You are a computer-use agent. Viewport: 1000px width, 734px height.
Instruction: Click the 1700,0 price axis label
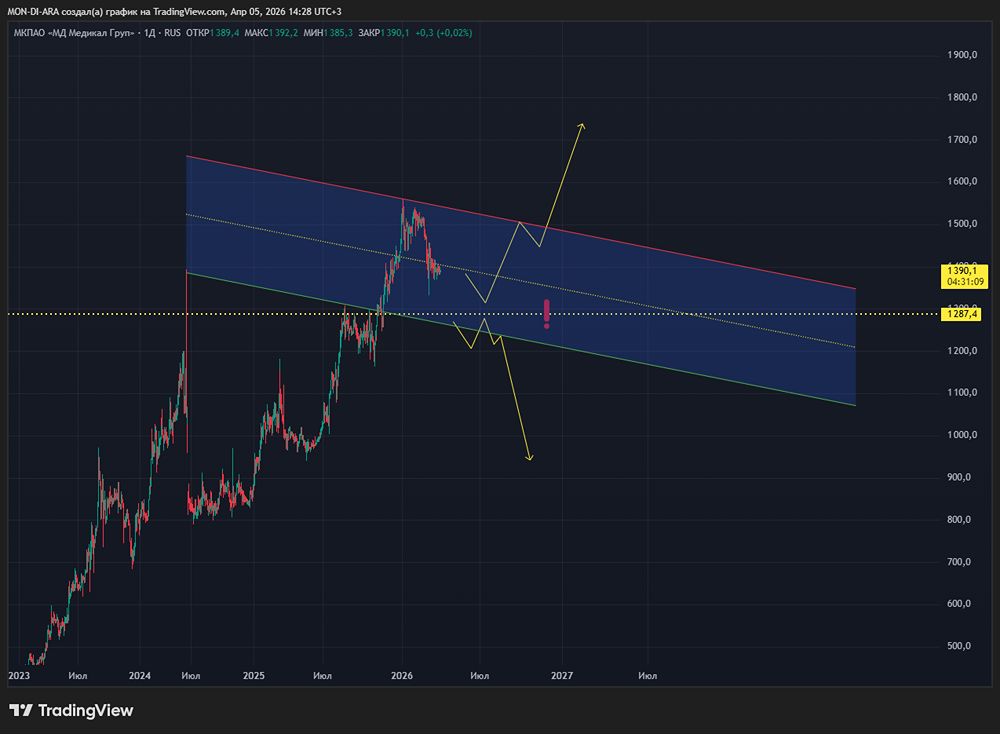coord(962,139)
